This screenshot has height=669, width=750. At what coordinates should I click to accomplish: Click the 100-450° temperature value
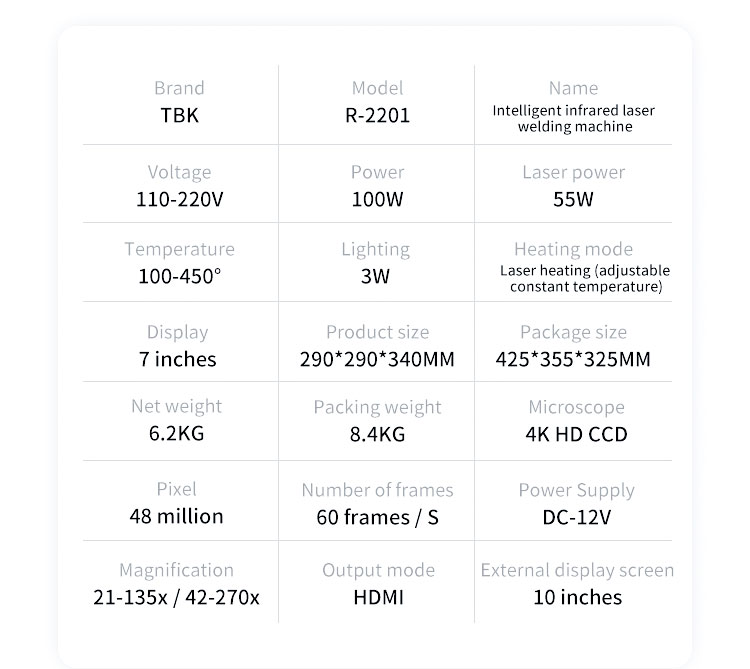(x=180, y=276)
